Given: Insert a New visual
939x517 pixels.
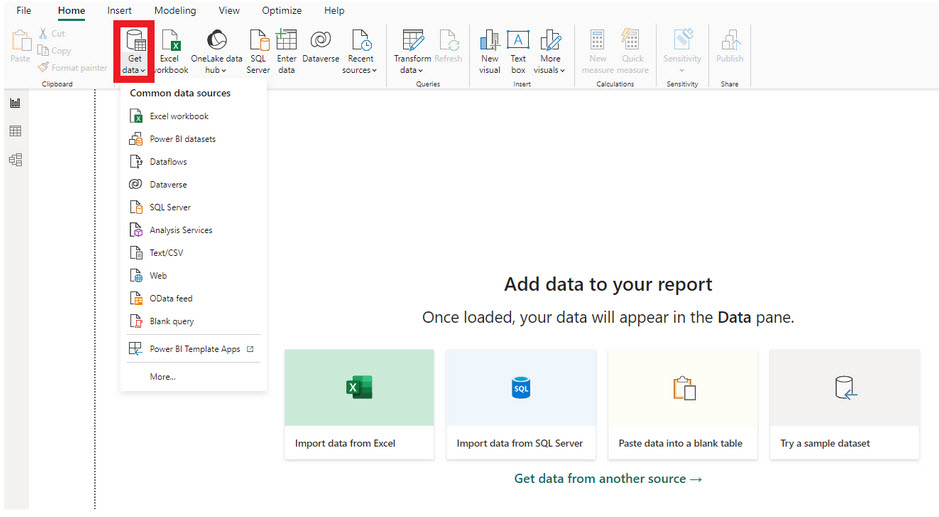Looking at the screenshot, I should [489, 52].
